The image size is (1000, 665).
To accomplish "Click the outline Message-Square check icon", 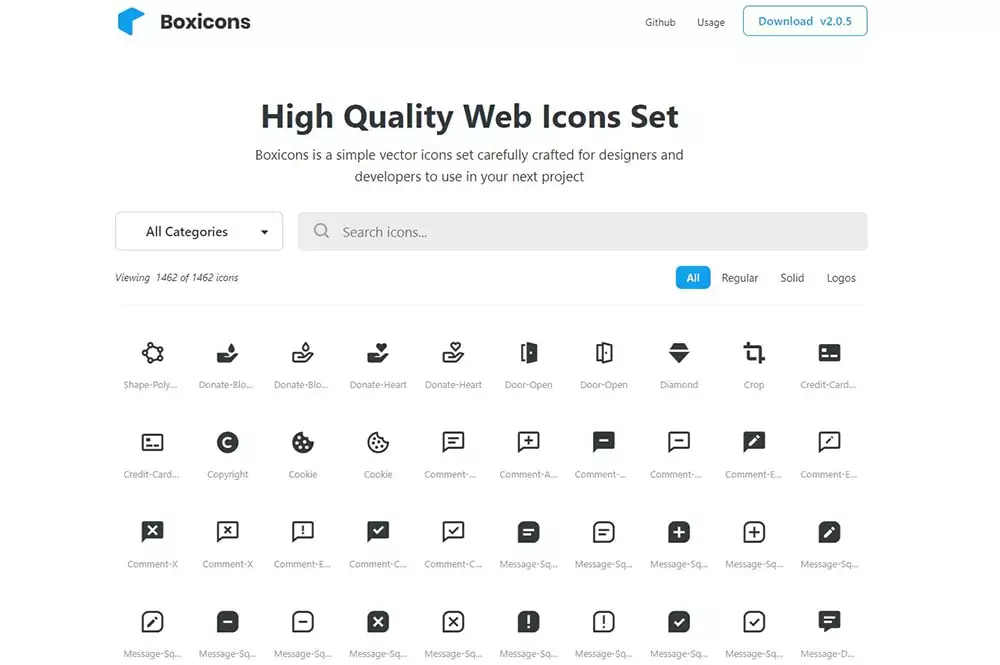I will (754, 622).
